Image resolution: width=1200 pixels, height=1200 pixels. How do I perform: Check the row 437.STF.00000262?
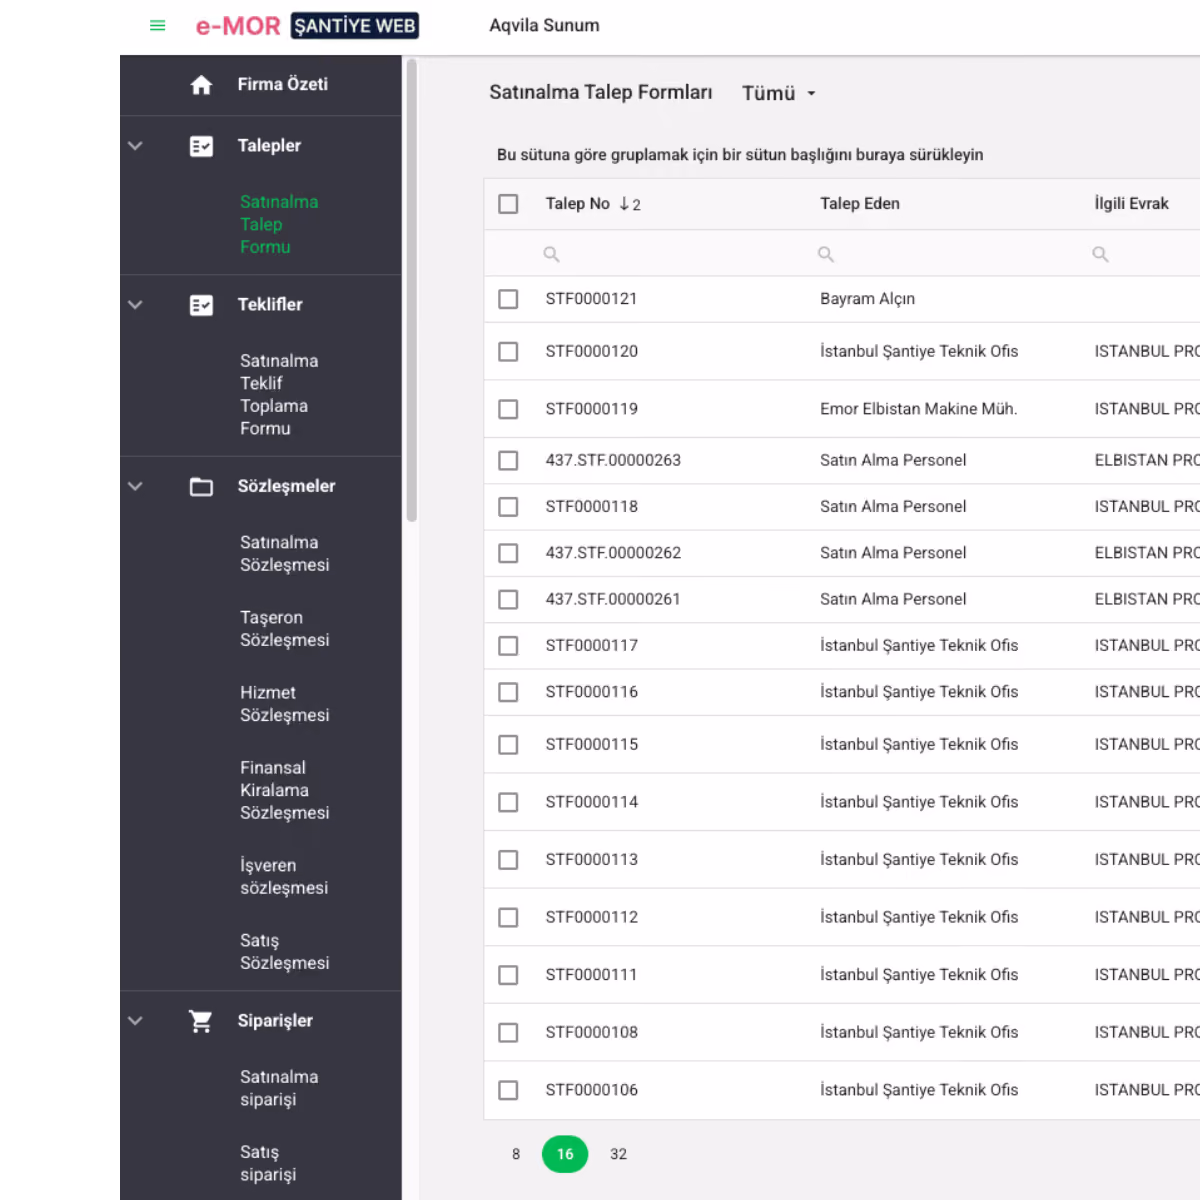pyautogui.click(x=508, y=553)
